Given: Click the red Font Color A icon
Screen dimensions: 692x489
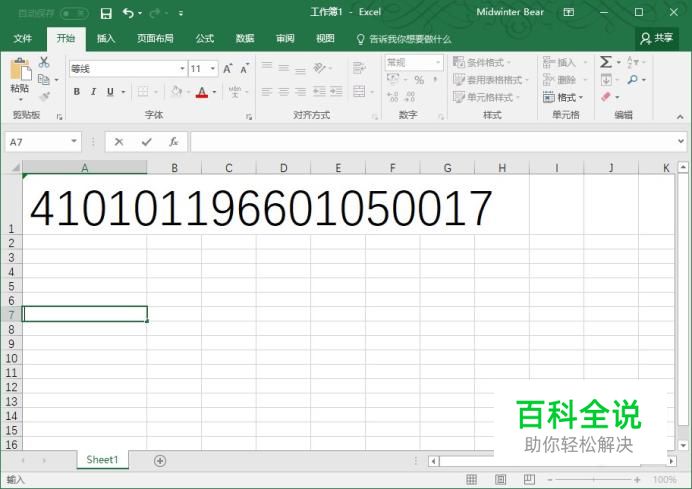Looking at the screenshot, I should (202, 92).
